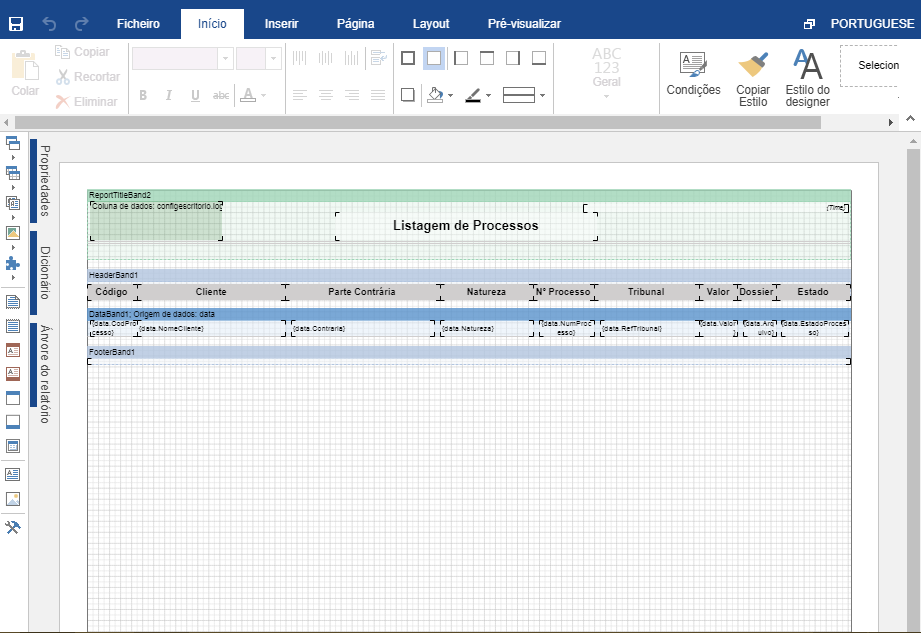
Task: Click the window restore icon beside PORTUGUESE
Action: [809, 24]
